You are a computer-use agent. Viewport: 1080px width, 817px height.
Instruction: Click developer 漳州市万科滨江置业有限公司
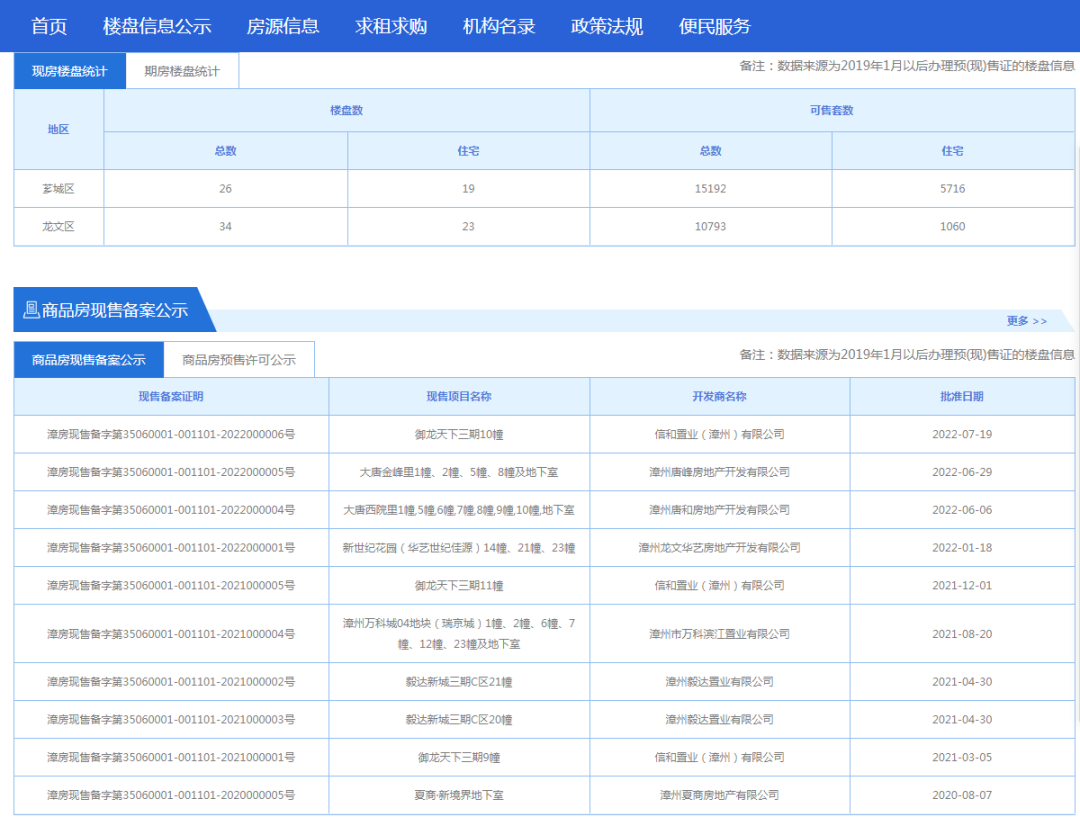(x=719, y=634)
